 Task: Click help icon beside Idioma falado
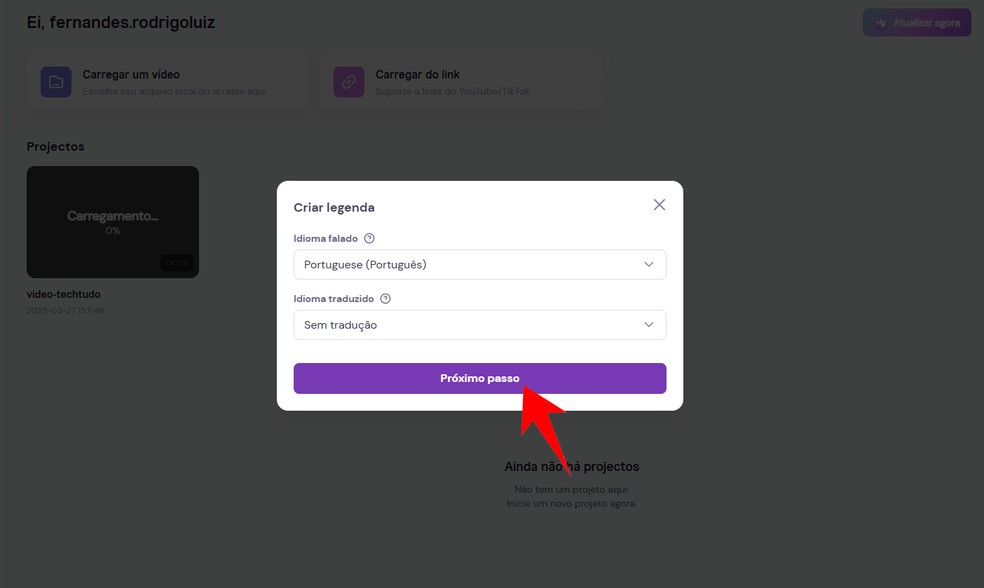(369, 239)
